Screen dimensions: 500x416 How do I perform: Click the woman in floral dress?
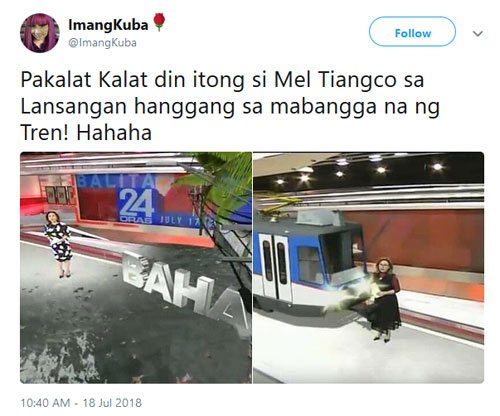click(59, 243)
